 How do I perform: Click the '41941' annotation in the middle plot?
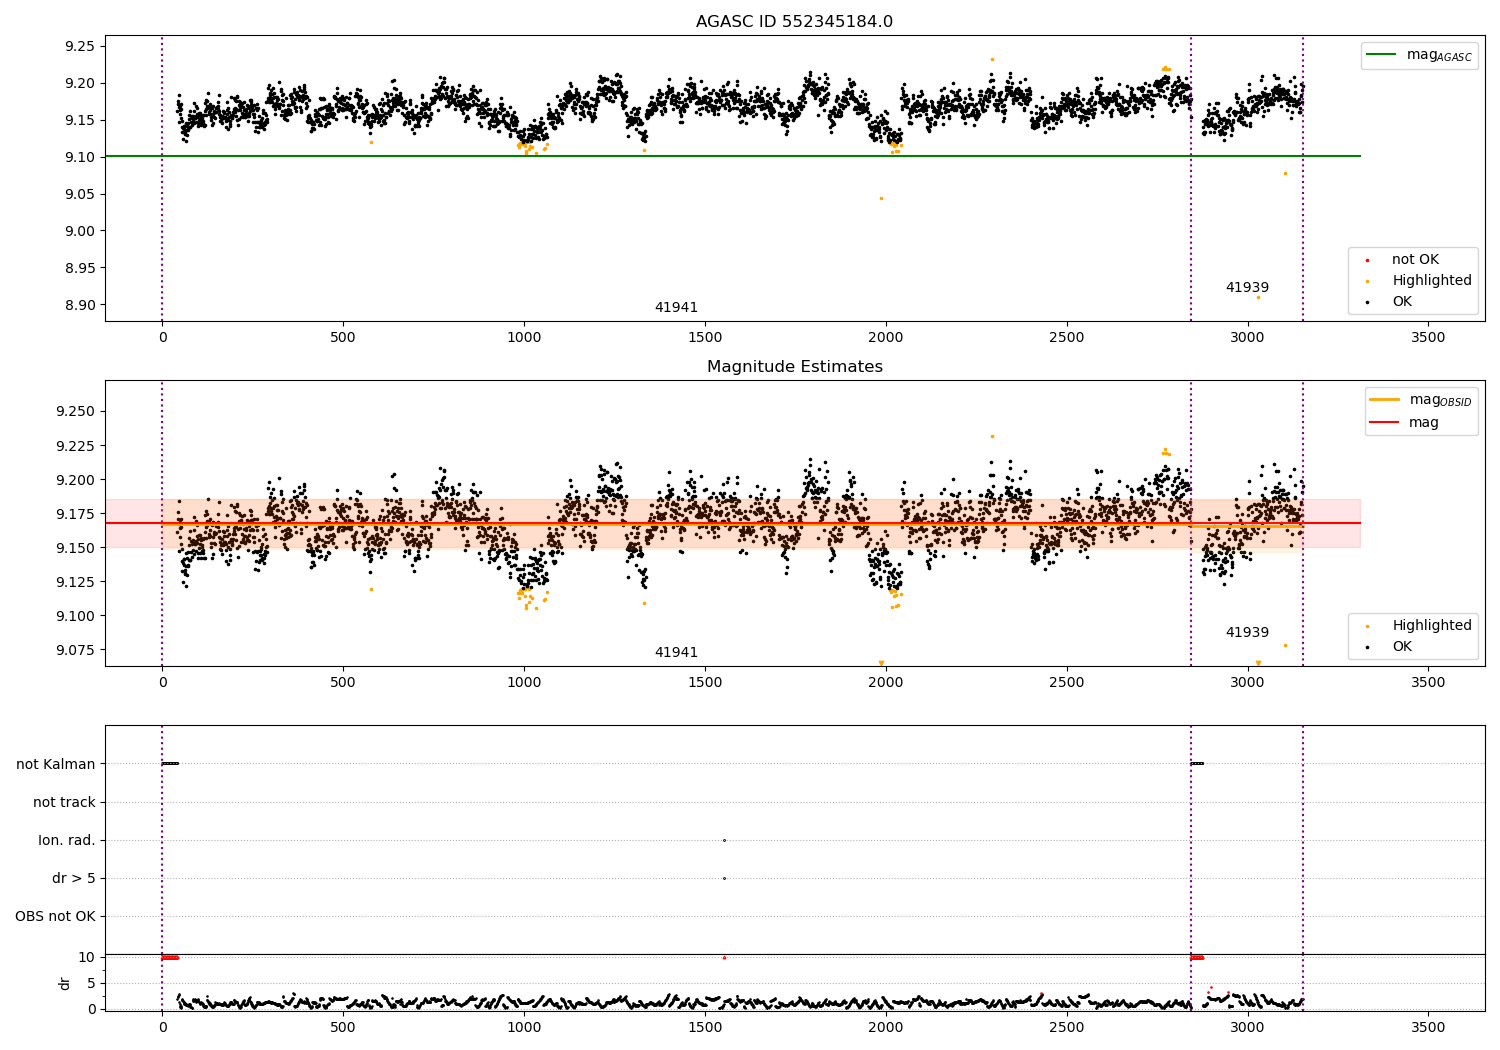point(676,653)
